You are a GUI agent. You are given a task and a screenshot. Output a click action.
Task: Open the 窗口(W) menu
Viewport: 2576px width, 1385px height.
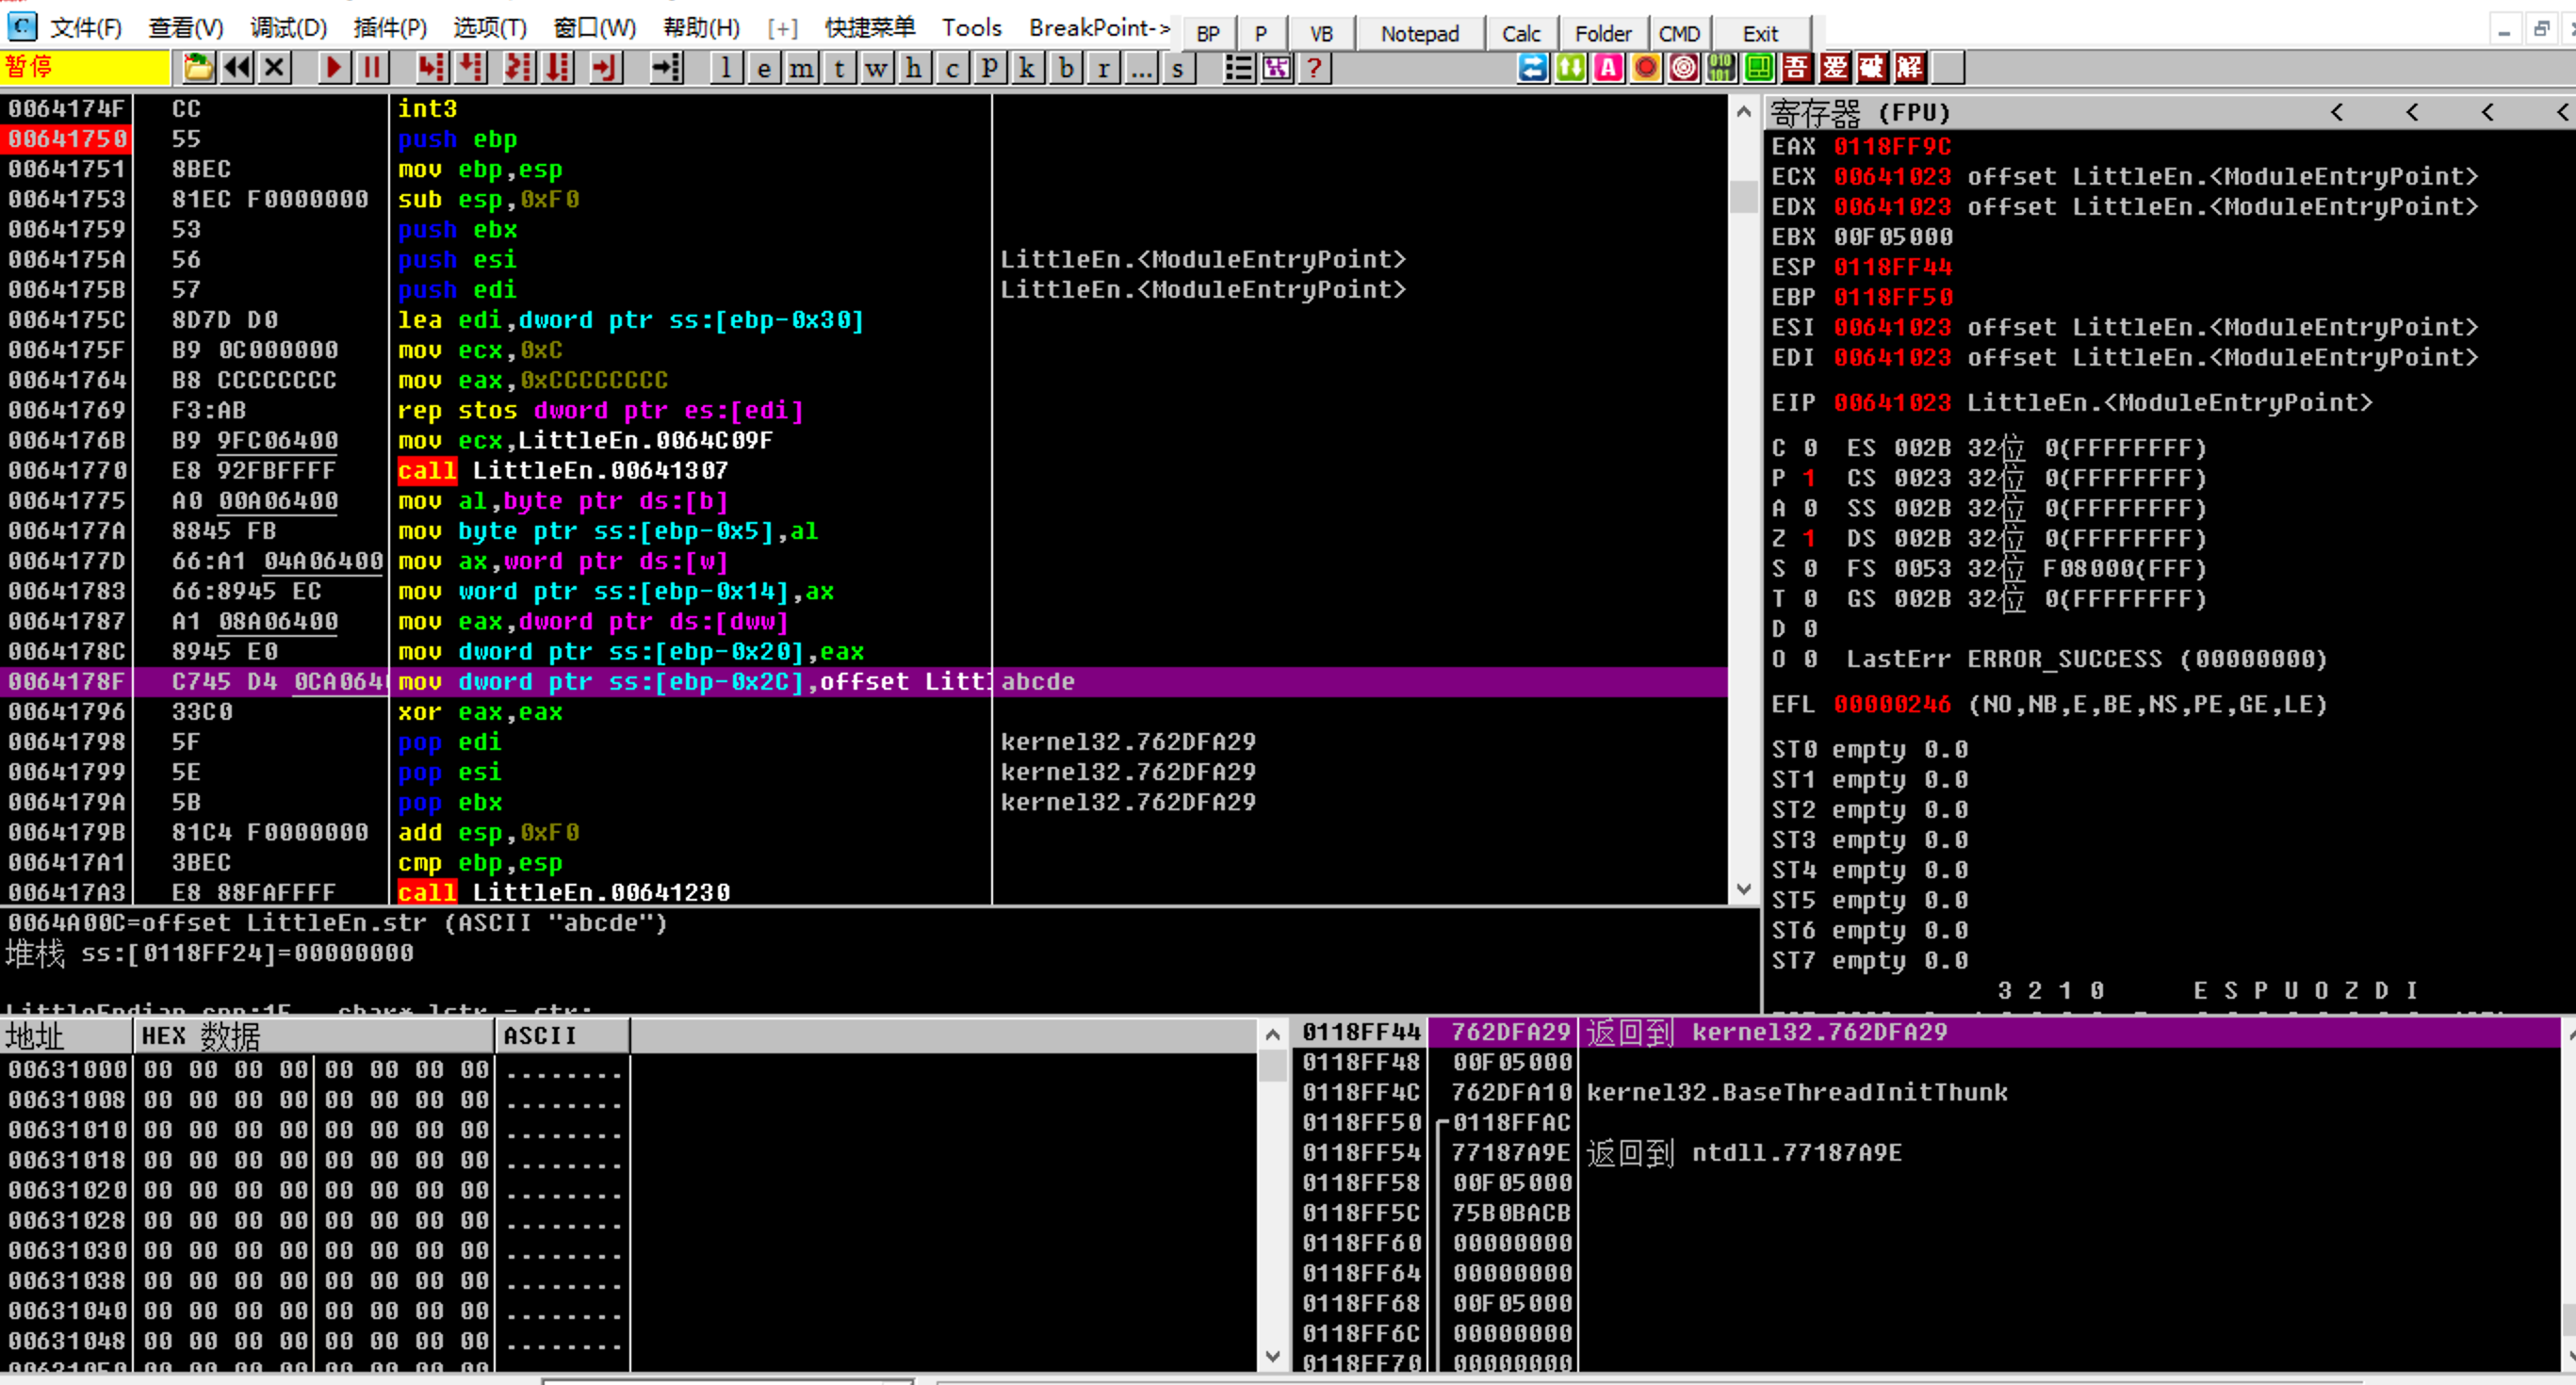tap(594, 28)
